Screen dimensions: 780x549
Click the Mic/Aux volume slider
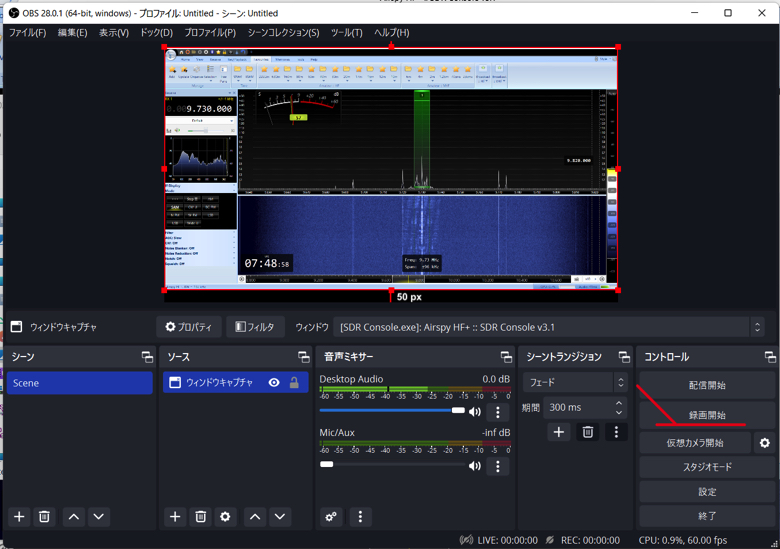(392, 464)
